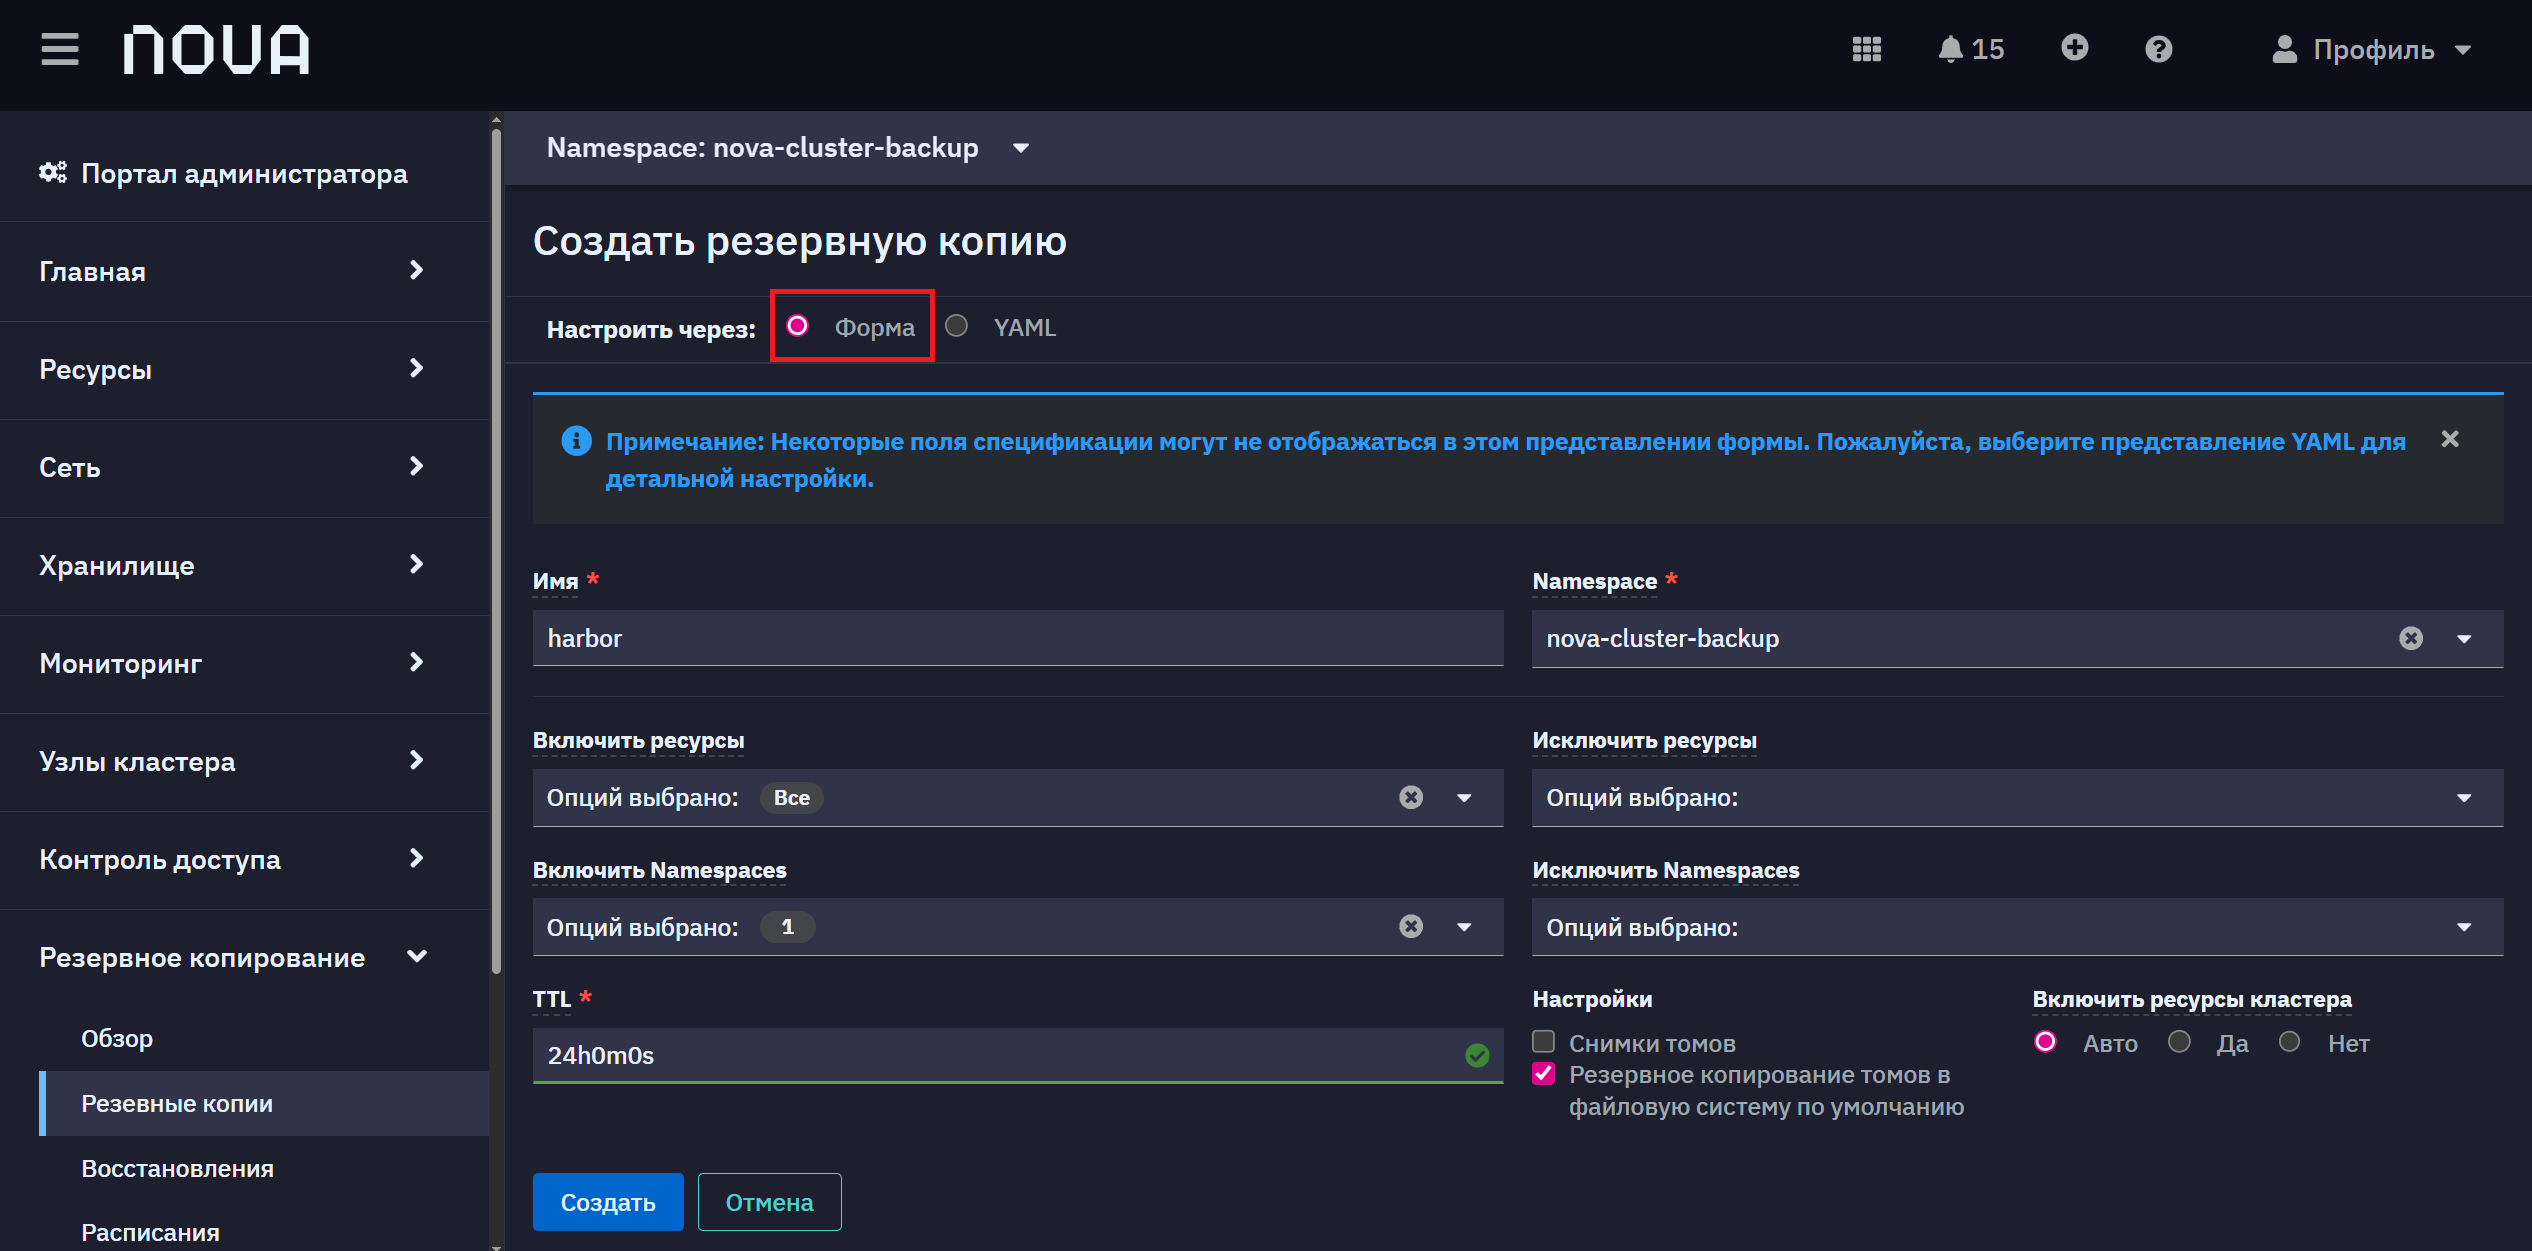The height and width of the screenshot is (1251, 2532).
Task: Click the Отмена button
Action: tap(769, 1202)
